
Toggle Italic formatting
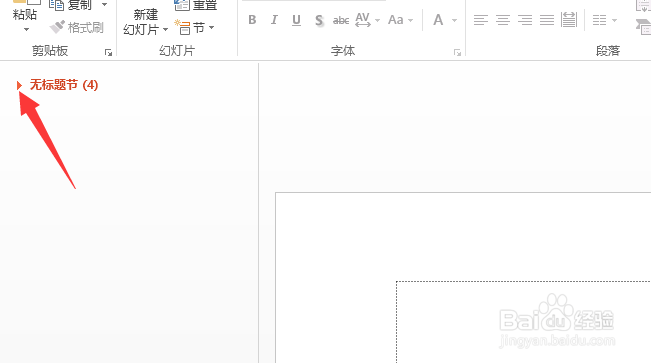coord(274,20)
